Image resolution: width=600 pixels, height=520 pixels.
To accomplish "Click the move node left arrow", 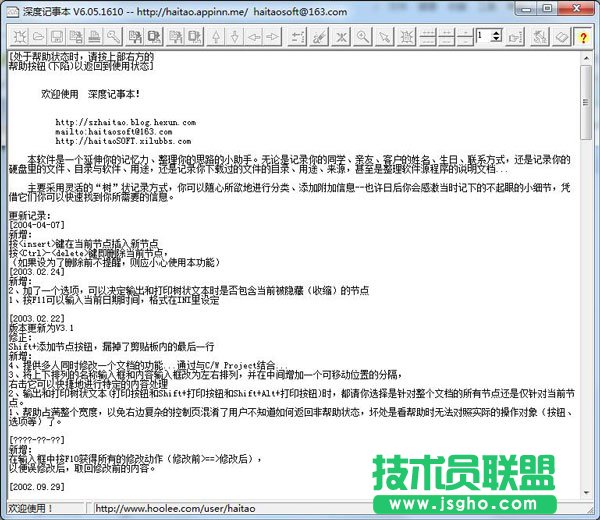I will 254,37.
